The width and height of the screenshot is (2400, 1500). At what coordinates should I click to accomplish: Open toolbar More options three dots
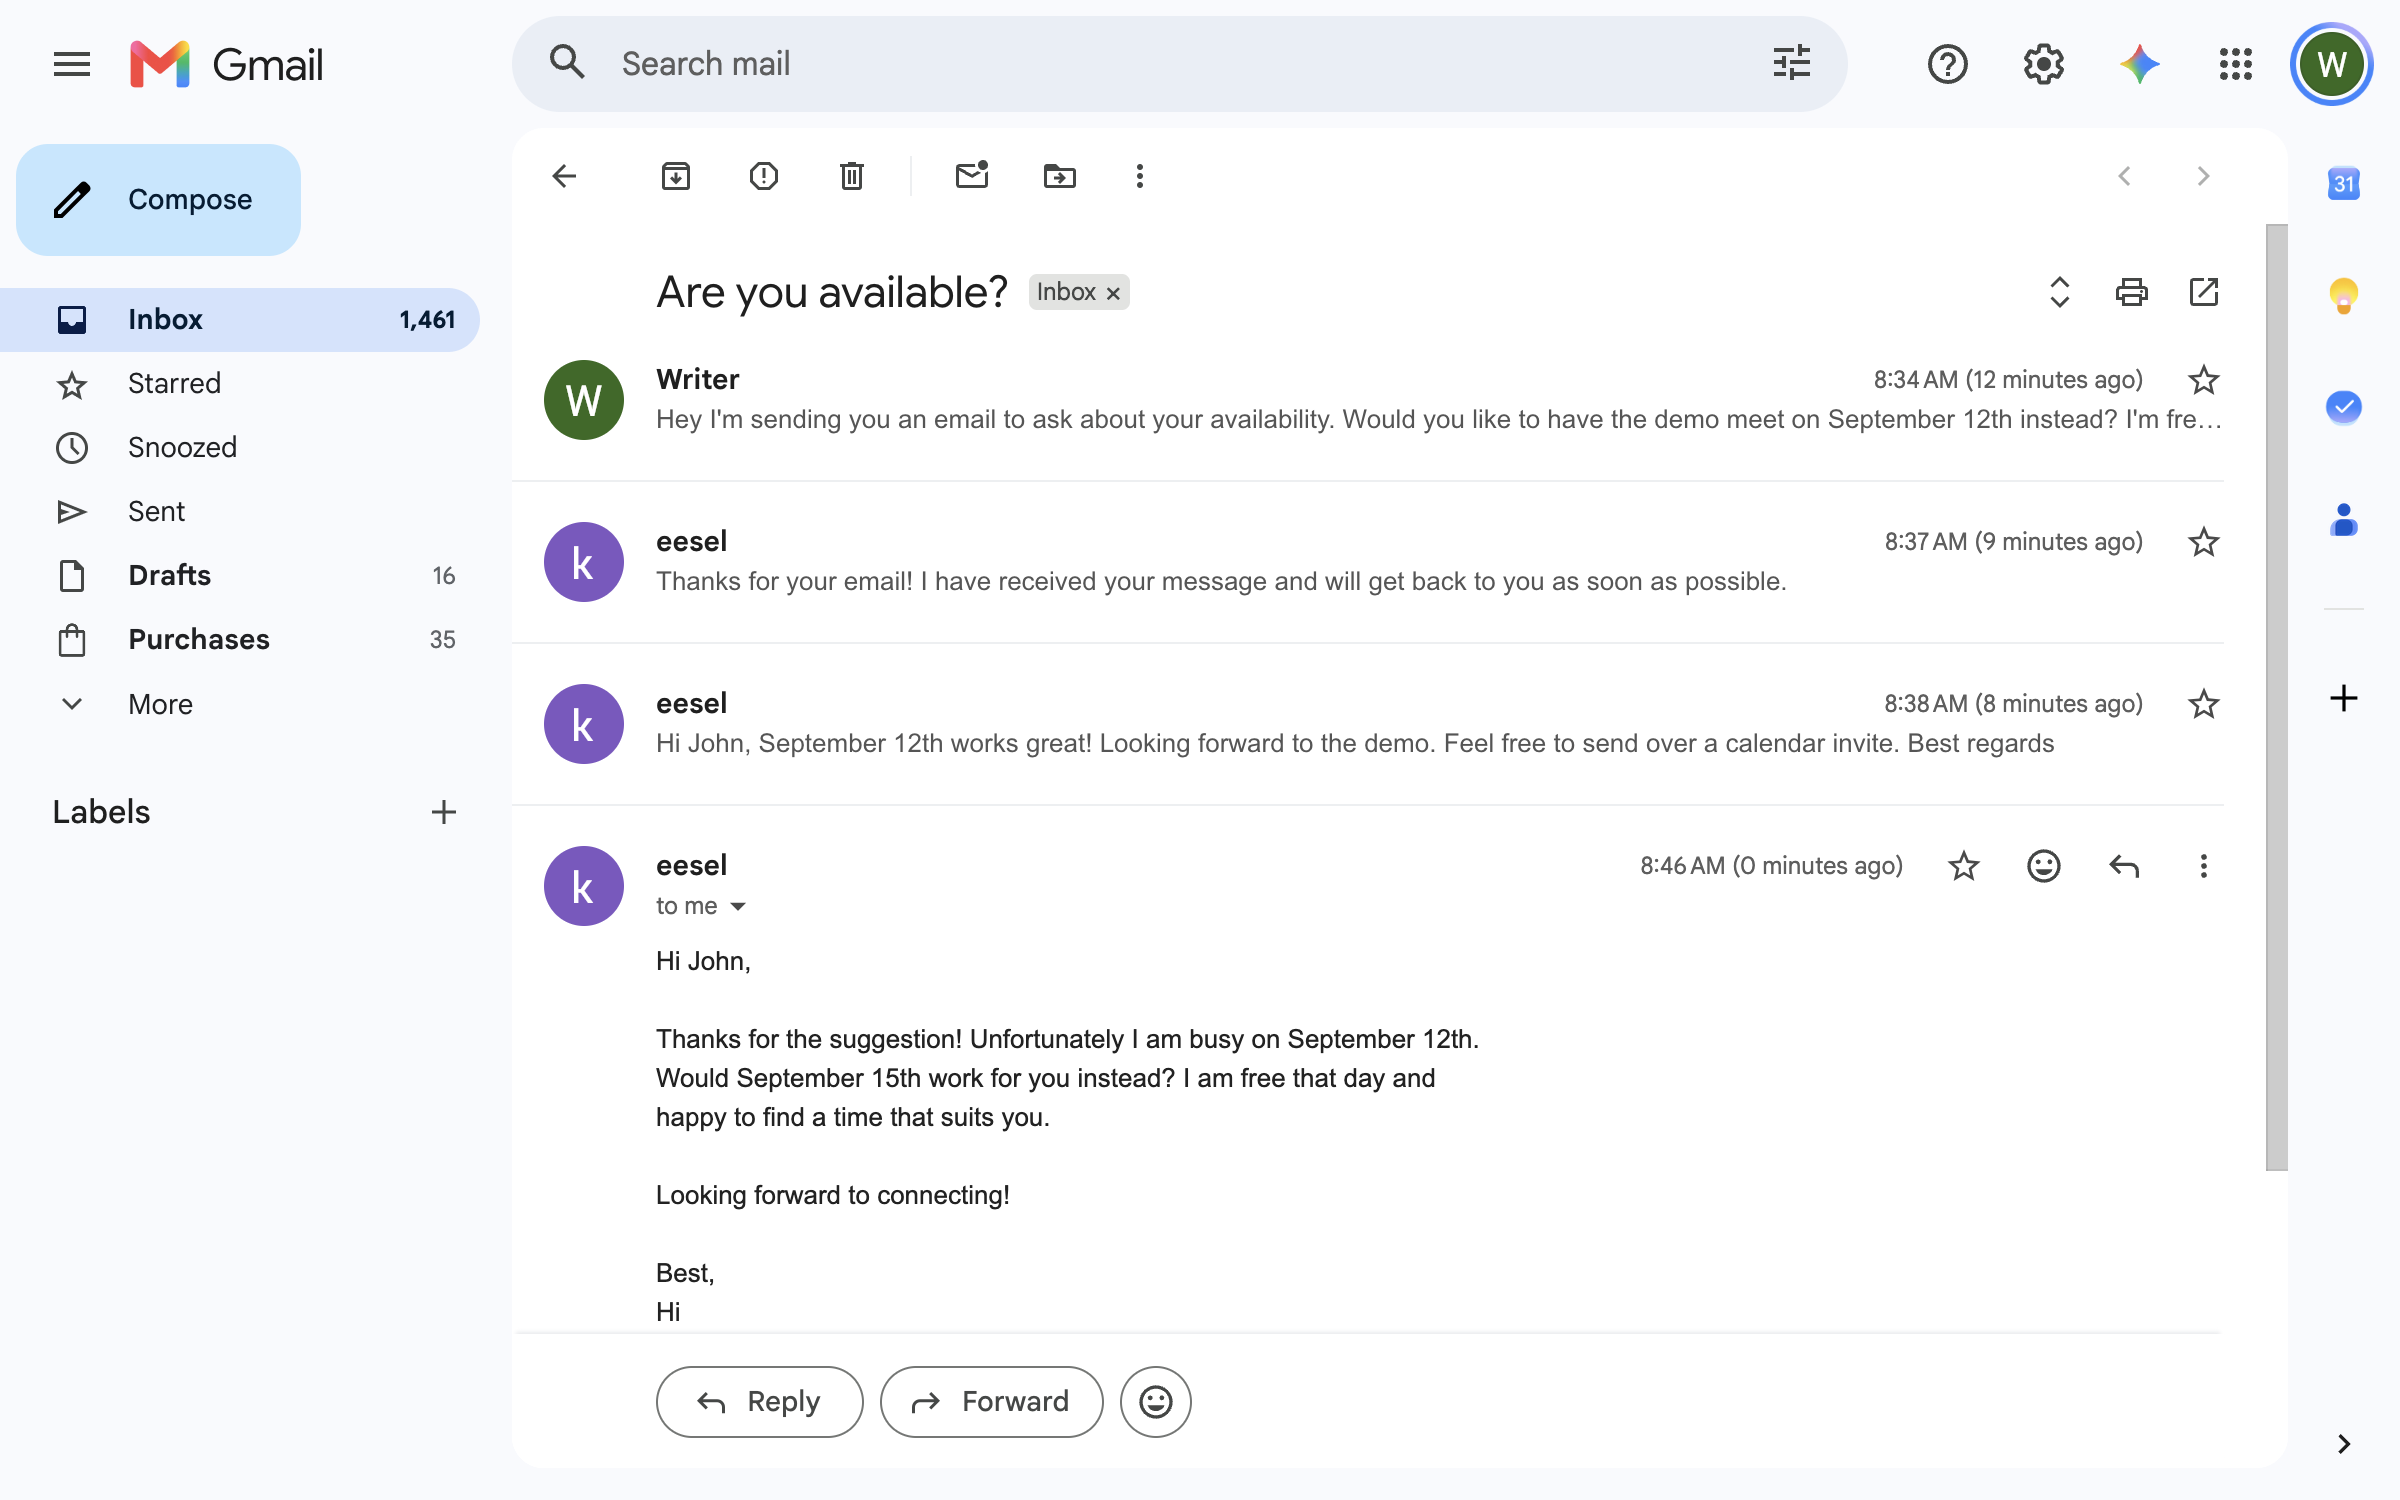tap(1140, 176)
